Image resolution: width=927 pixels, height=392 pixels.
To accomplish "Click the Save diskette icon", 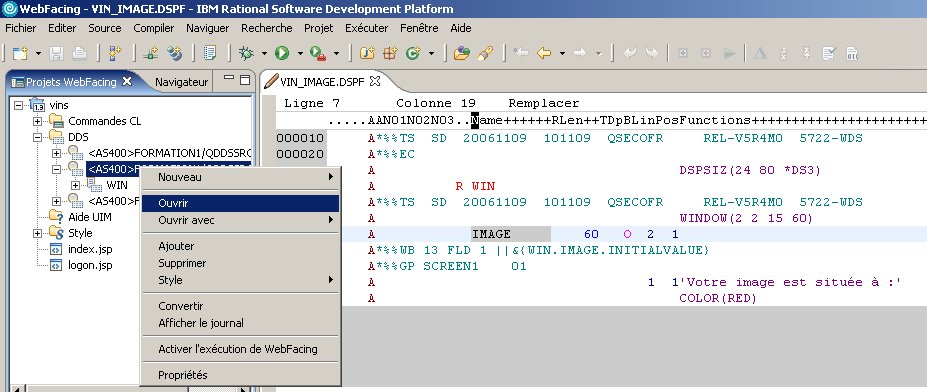I will tap(56, 53).
